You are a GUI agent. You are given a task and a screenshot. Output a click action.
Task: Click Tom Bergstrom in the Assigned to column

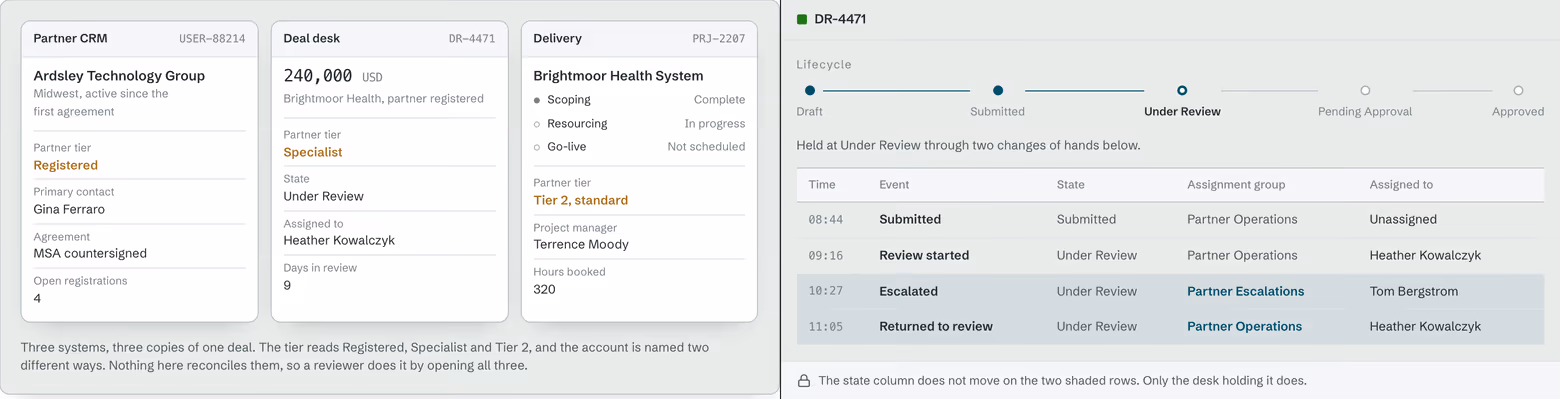click(1414, 291)
